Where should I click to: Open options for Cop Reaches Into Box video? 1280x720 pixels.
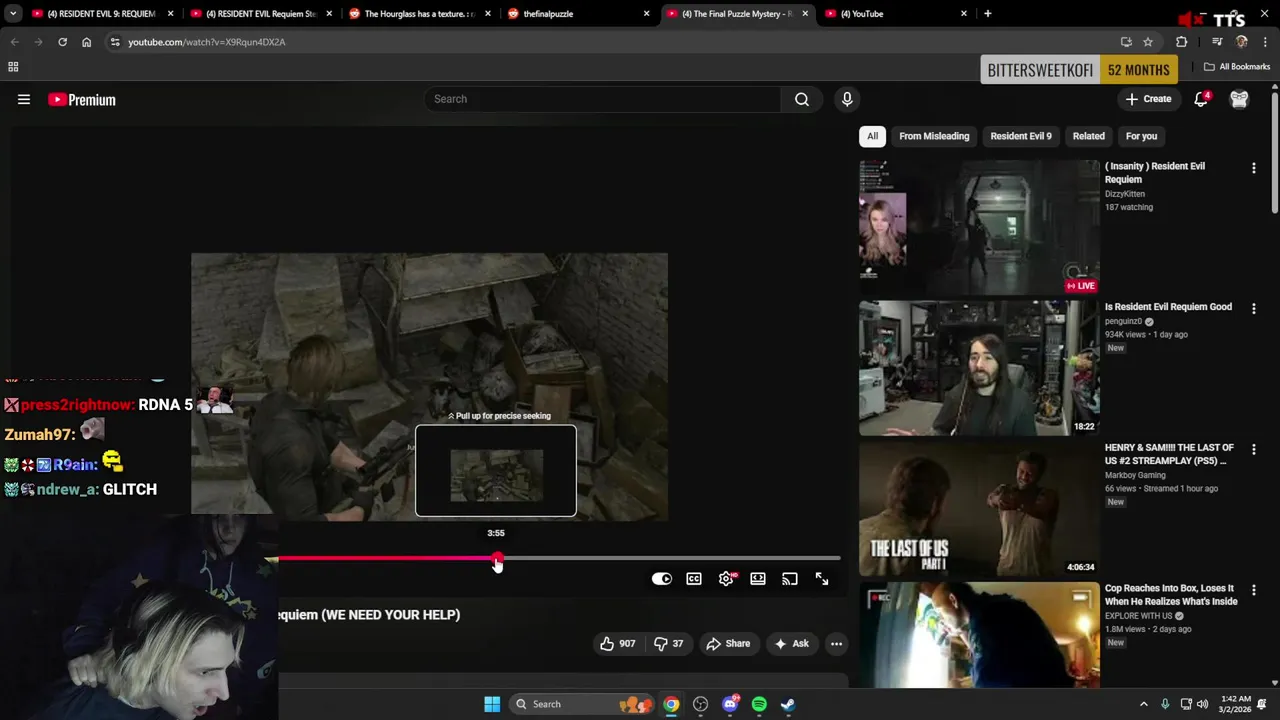1253,590
